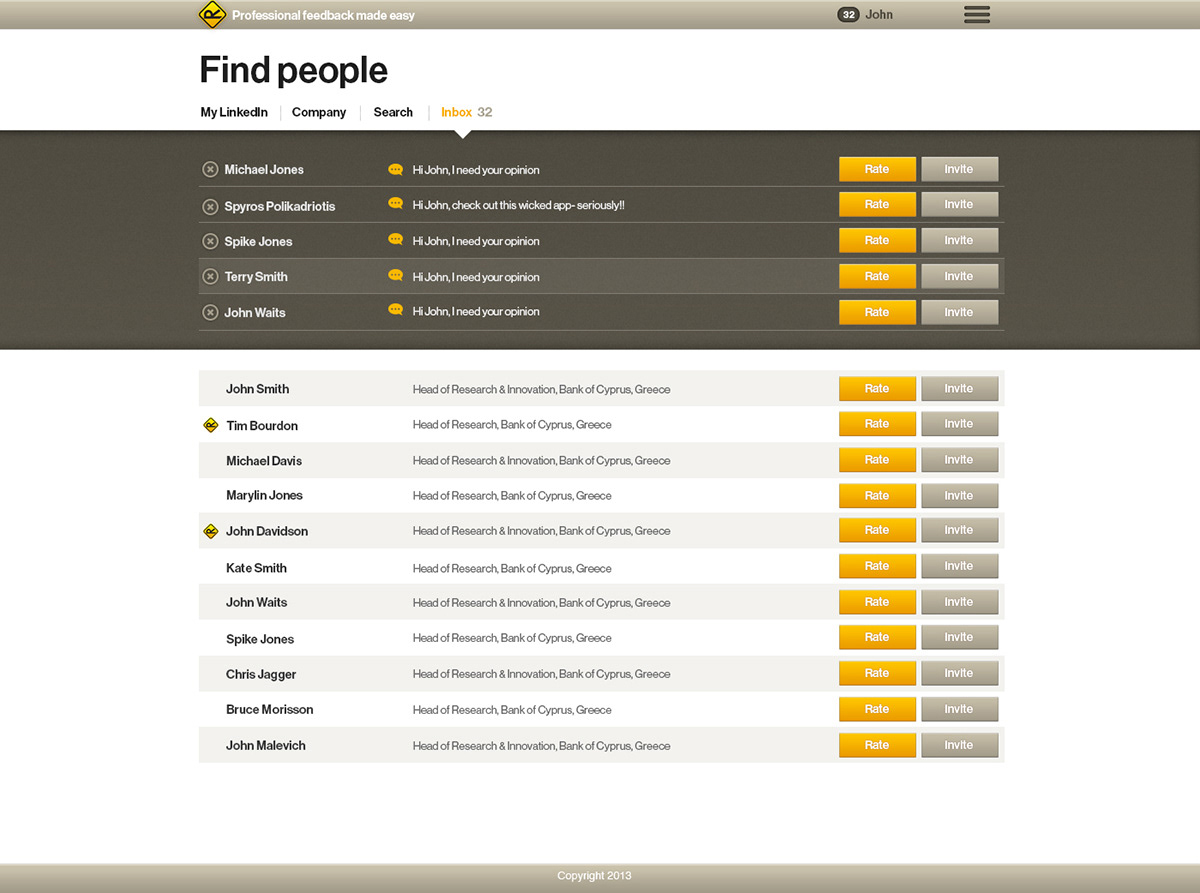Click the yellow diamond app logo
Screen dimensions: 1200x893
[x=212, y=15]
